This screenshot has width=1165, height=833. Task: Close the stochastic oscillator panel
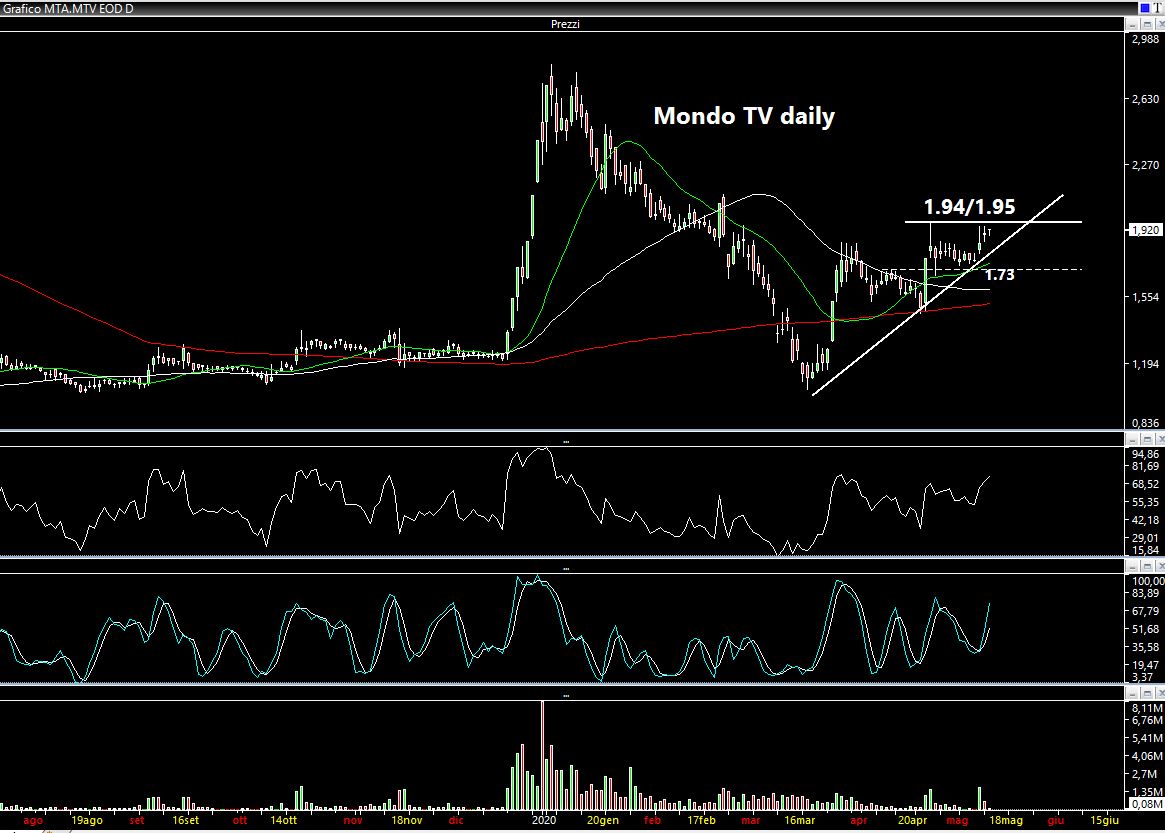point(1161,566)
